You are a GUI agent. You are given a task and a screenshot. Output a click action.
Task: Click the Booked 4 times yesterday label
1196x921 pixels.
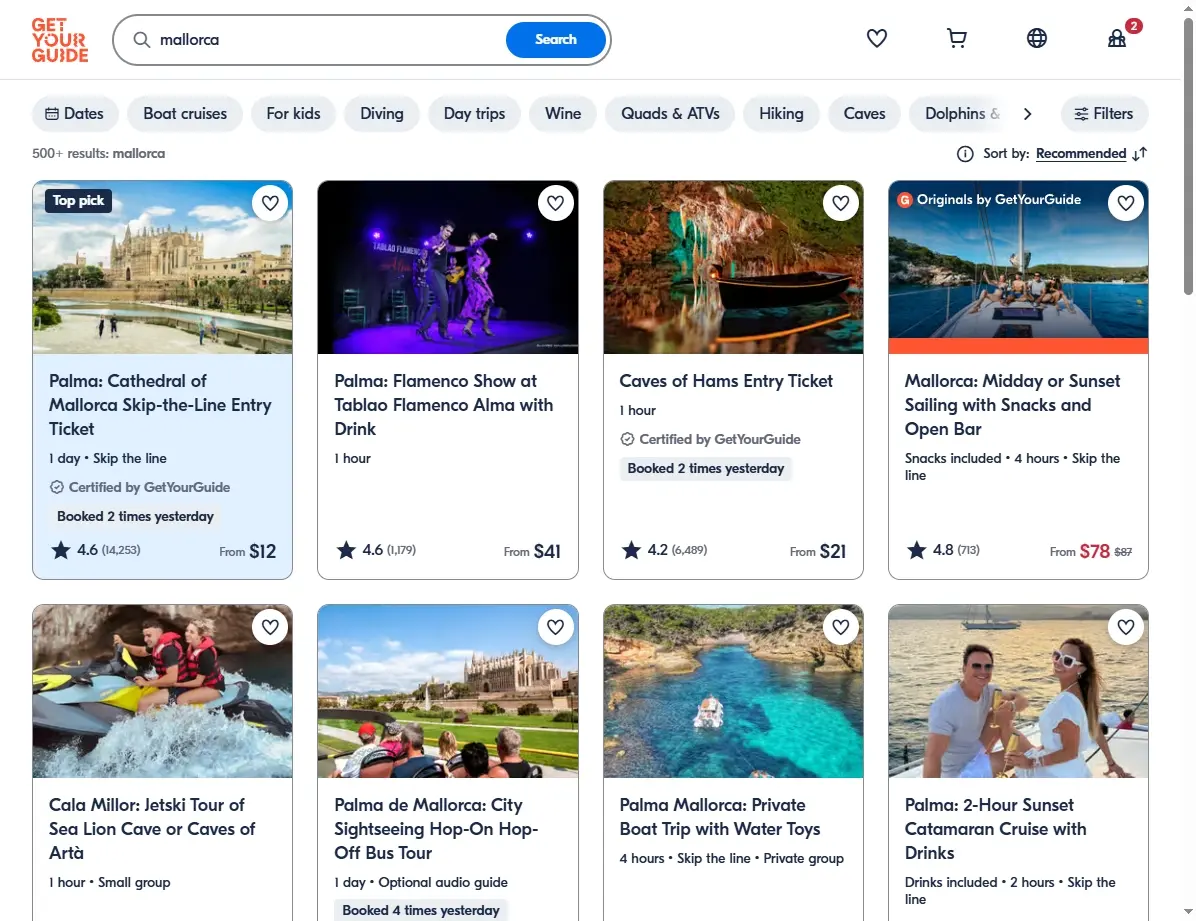[421, 910]
